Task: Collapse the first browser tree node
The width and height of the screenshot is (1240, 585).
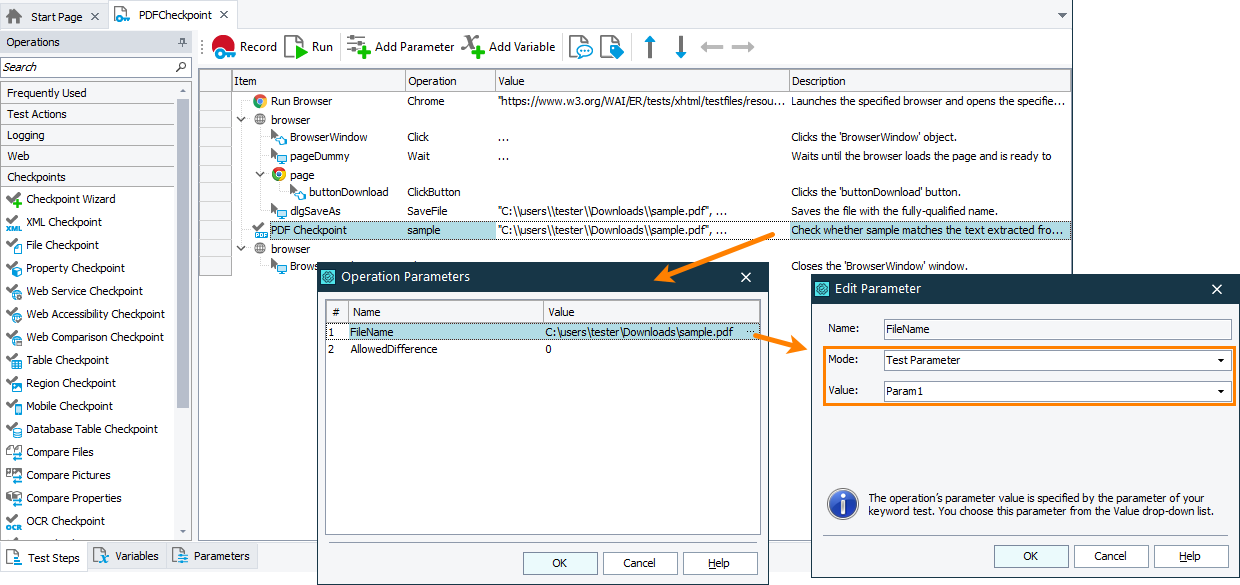Action: 241,120
